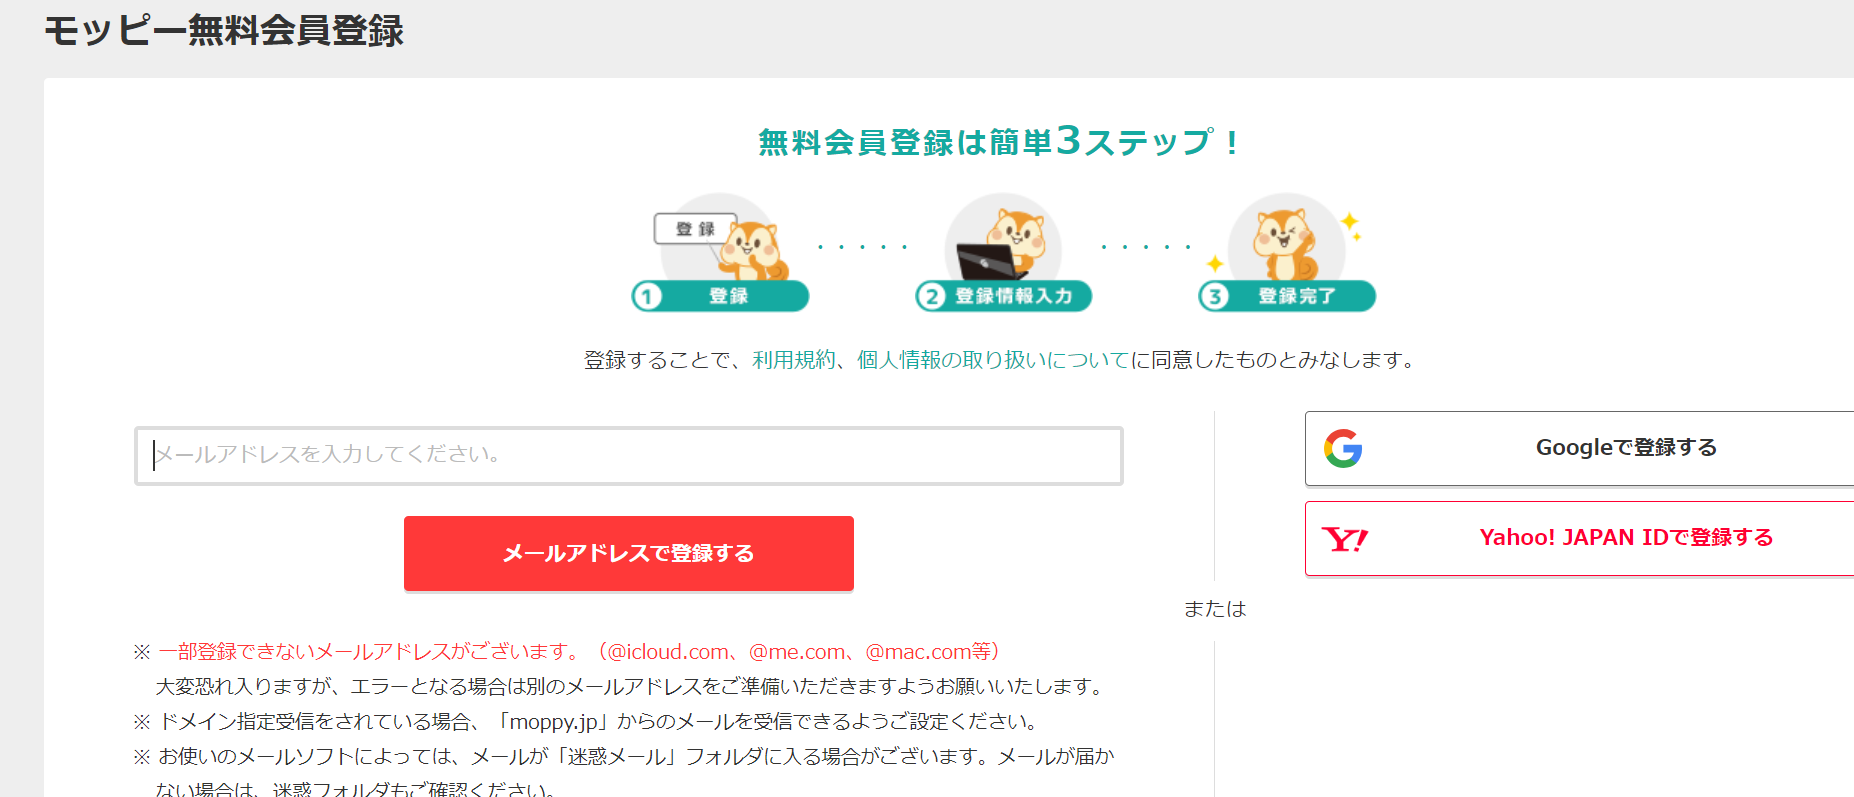This screenshot has height=797, width=1854.
Task: Click the または separator text
Action: pos(1215,609)
